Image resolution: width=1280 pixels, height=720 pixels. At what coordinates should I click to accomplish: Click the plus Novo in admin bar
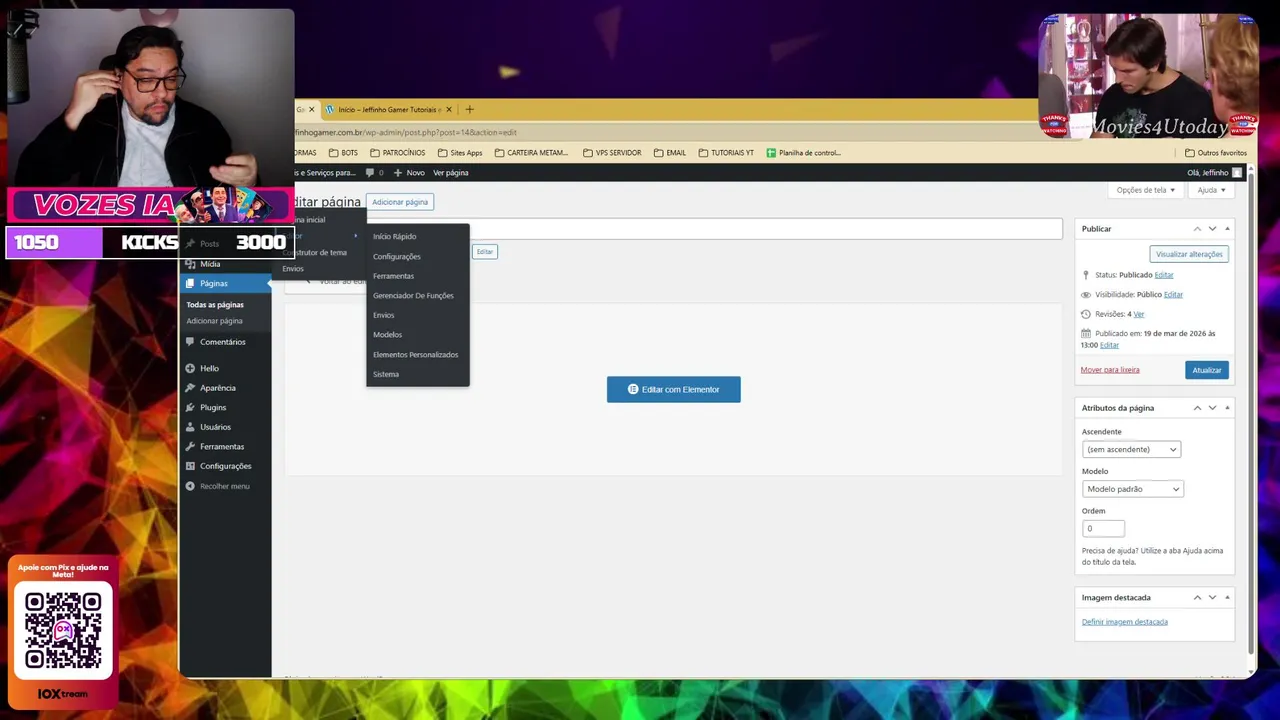pos(409,173)
